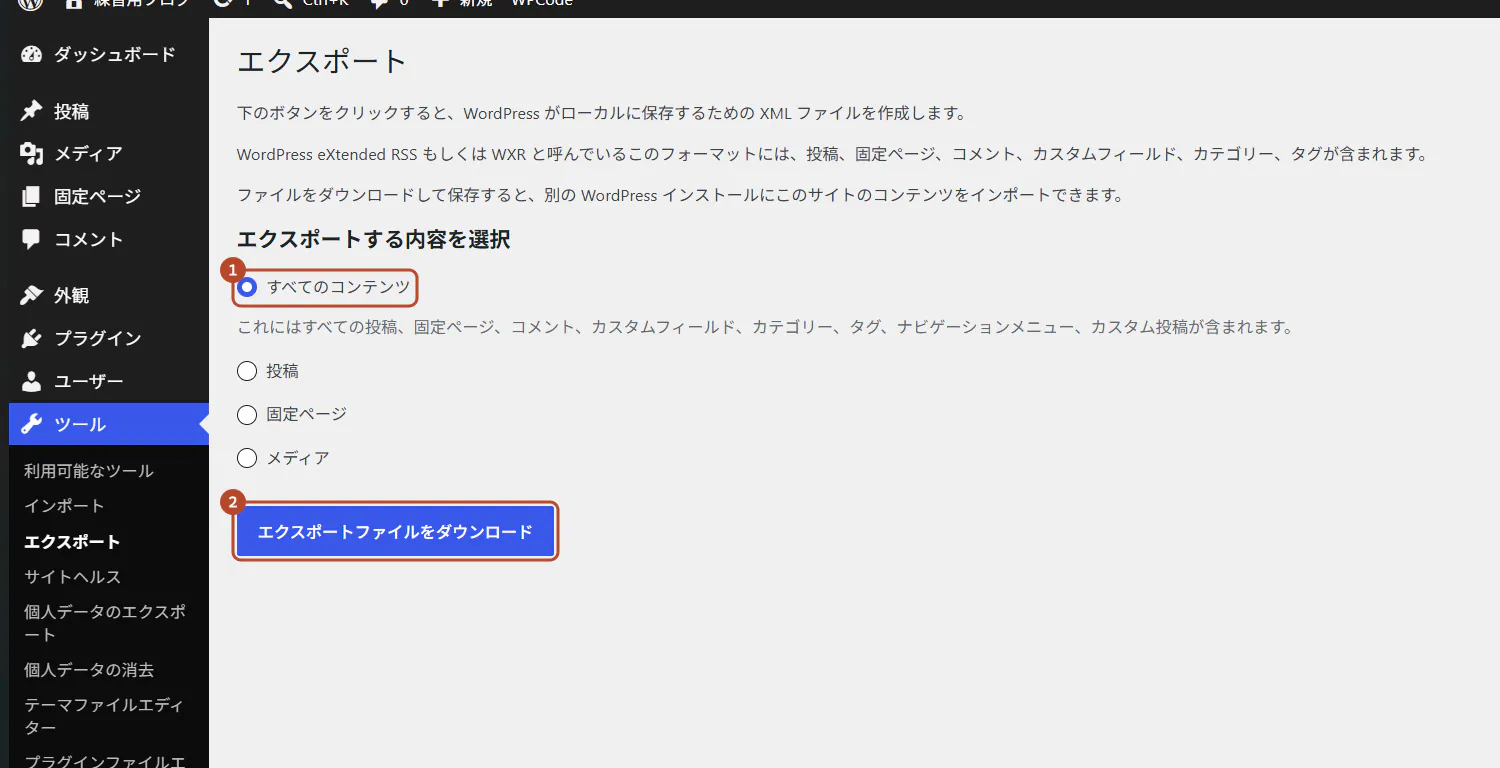Go to the インポート submenu item
1500x768 pixels.
pyautogui.click(x=64, y=506)
